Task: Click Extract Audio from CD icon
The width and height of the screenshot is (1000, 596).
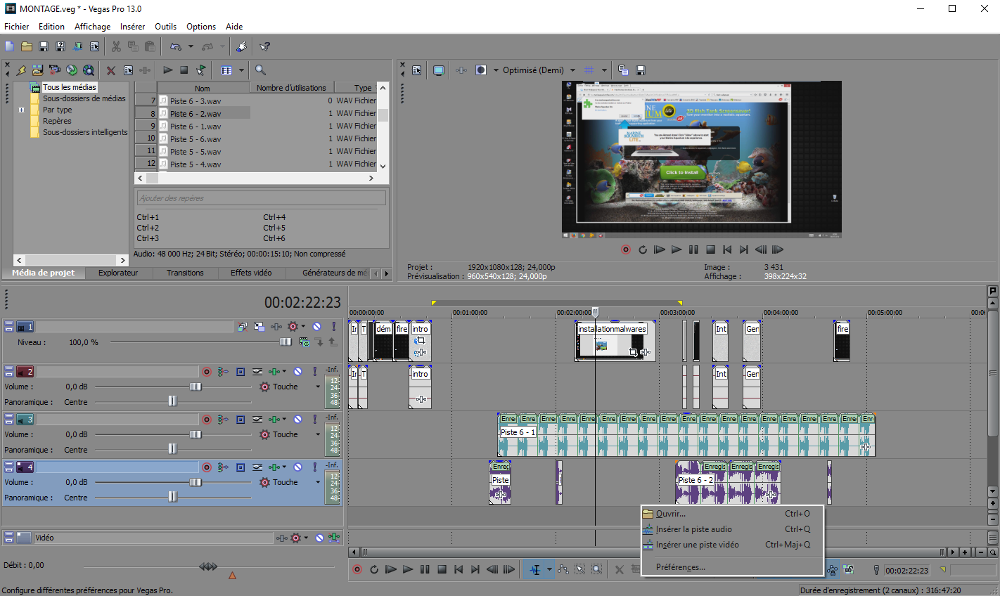Action: click(x=71, y=70)
